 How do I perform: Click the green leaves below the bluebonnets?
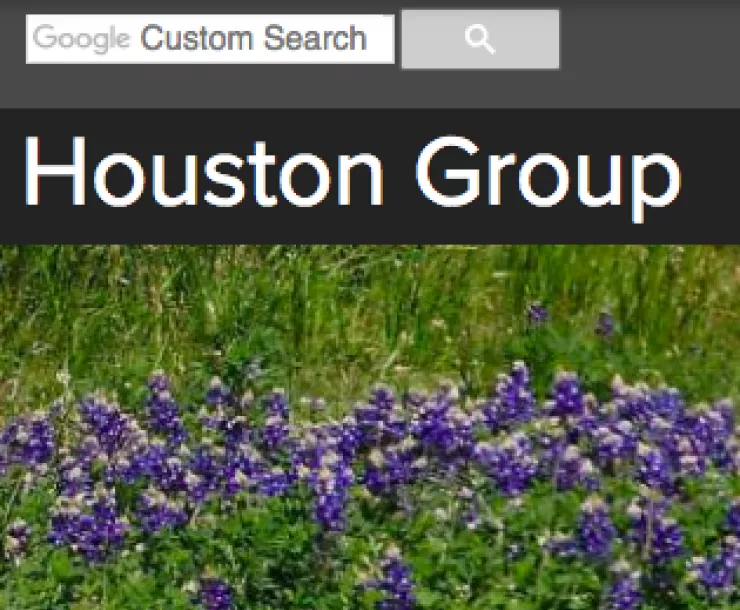click(x=300, y=570)
